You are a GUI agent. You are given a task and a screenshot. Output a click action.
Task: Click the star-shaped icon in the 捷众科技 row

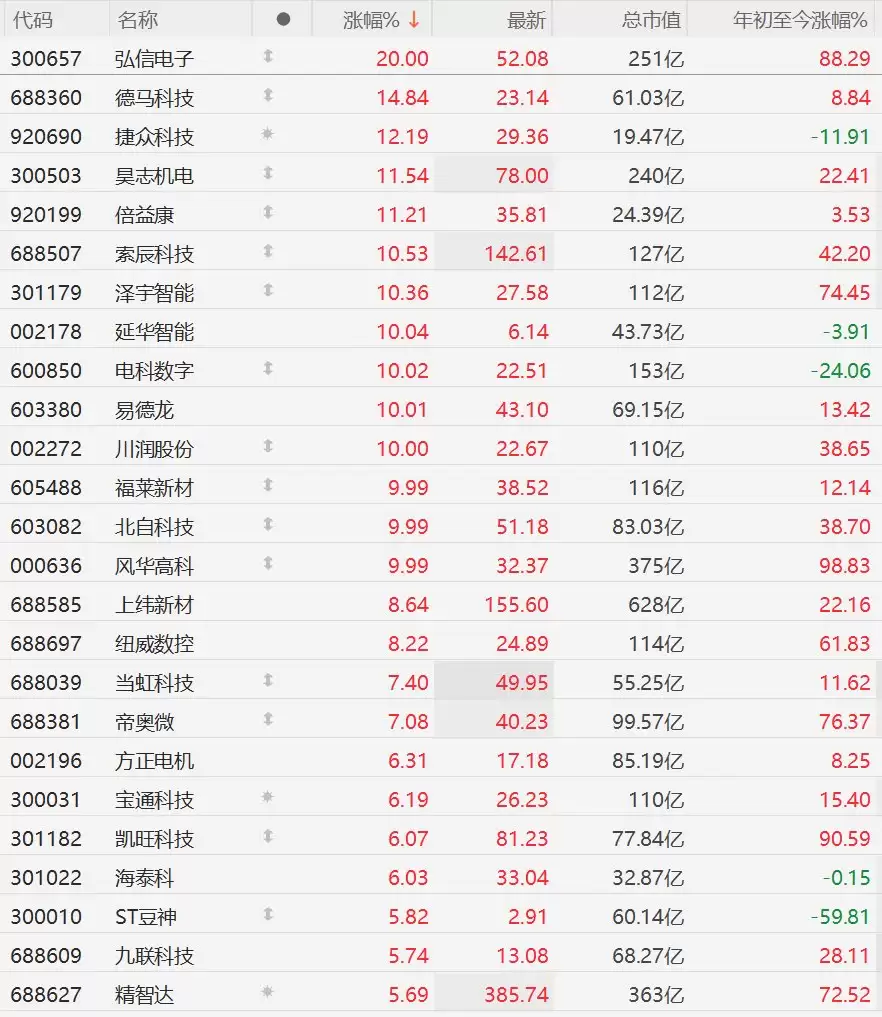(x=267, y=134)
